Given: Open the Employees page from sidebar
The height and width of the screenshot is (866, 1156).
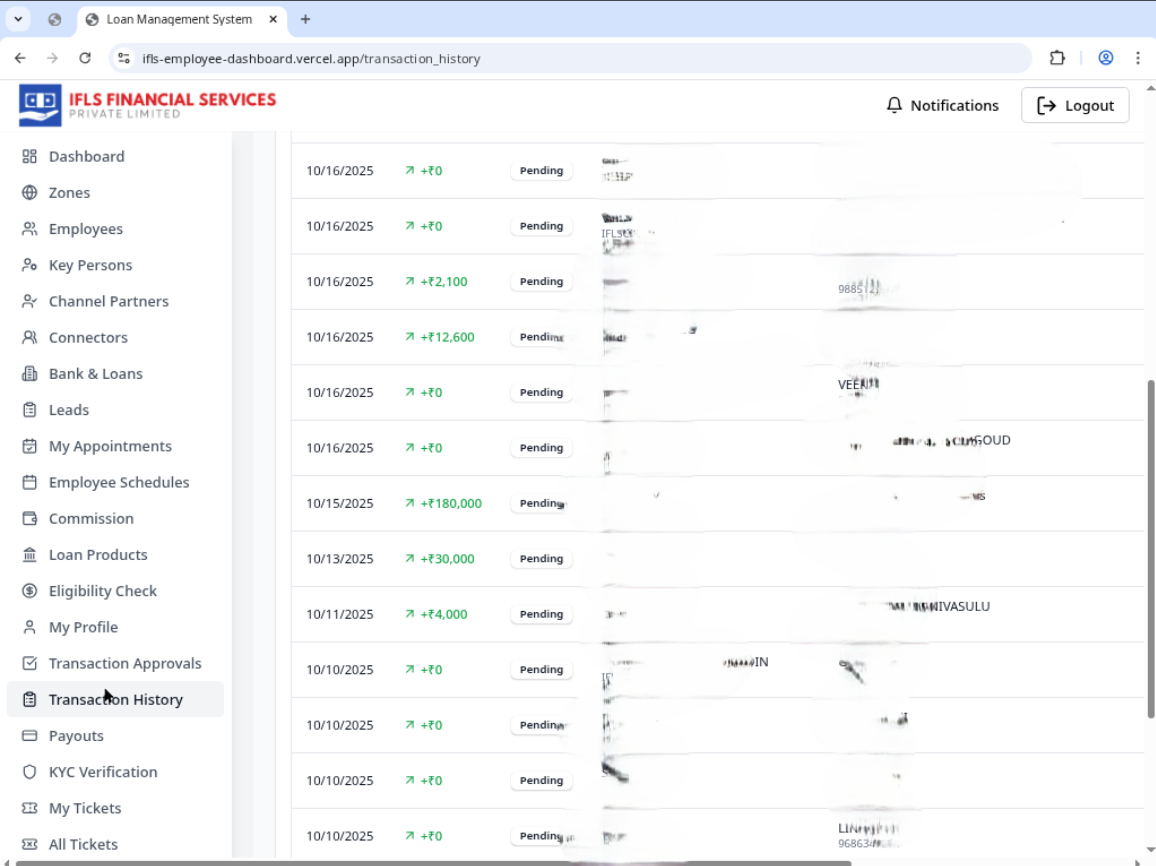Looking at the screenshot, I should pos(86,229).
